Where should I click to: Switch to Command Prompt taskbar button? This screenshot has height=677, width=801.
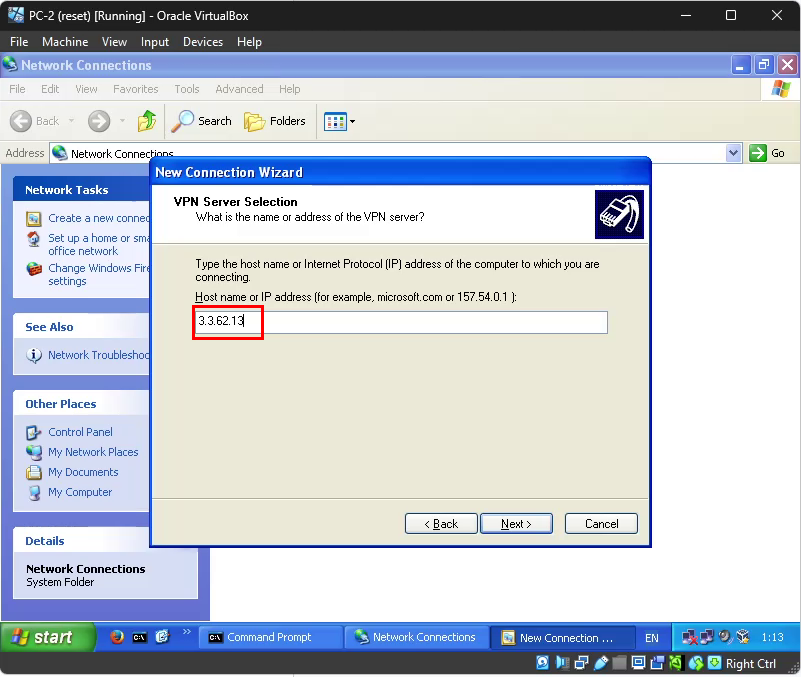click(x=270, y=637)
